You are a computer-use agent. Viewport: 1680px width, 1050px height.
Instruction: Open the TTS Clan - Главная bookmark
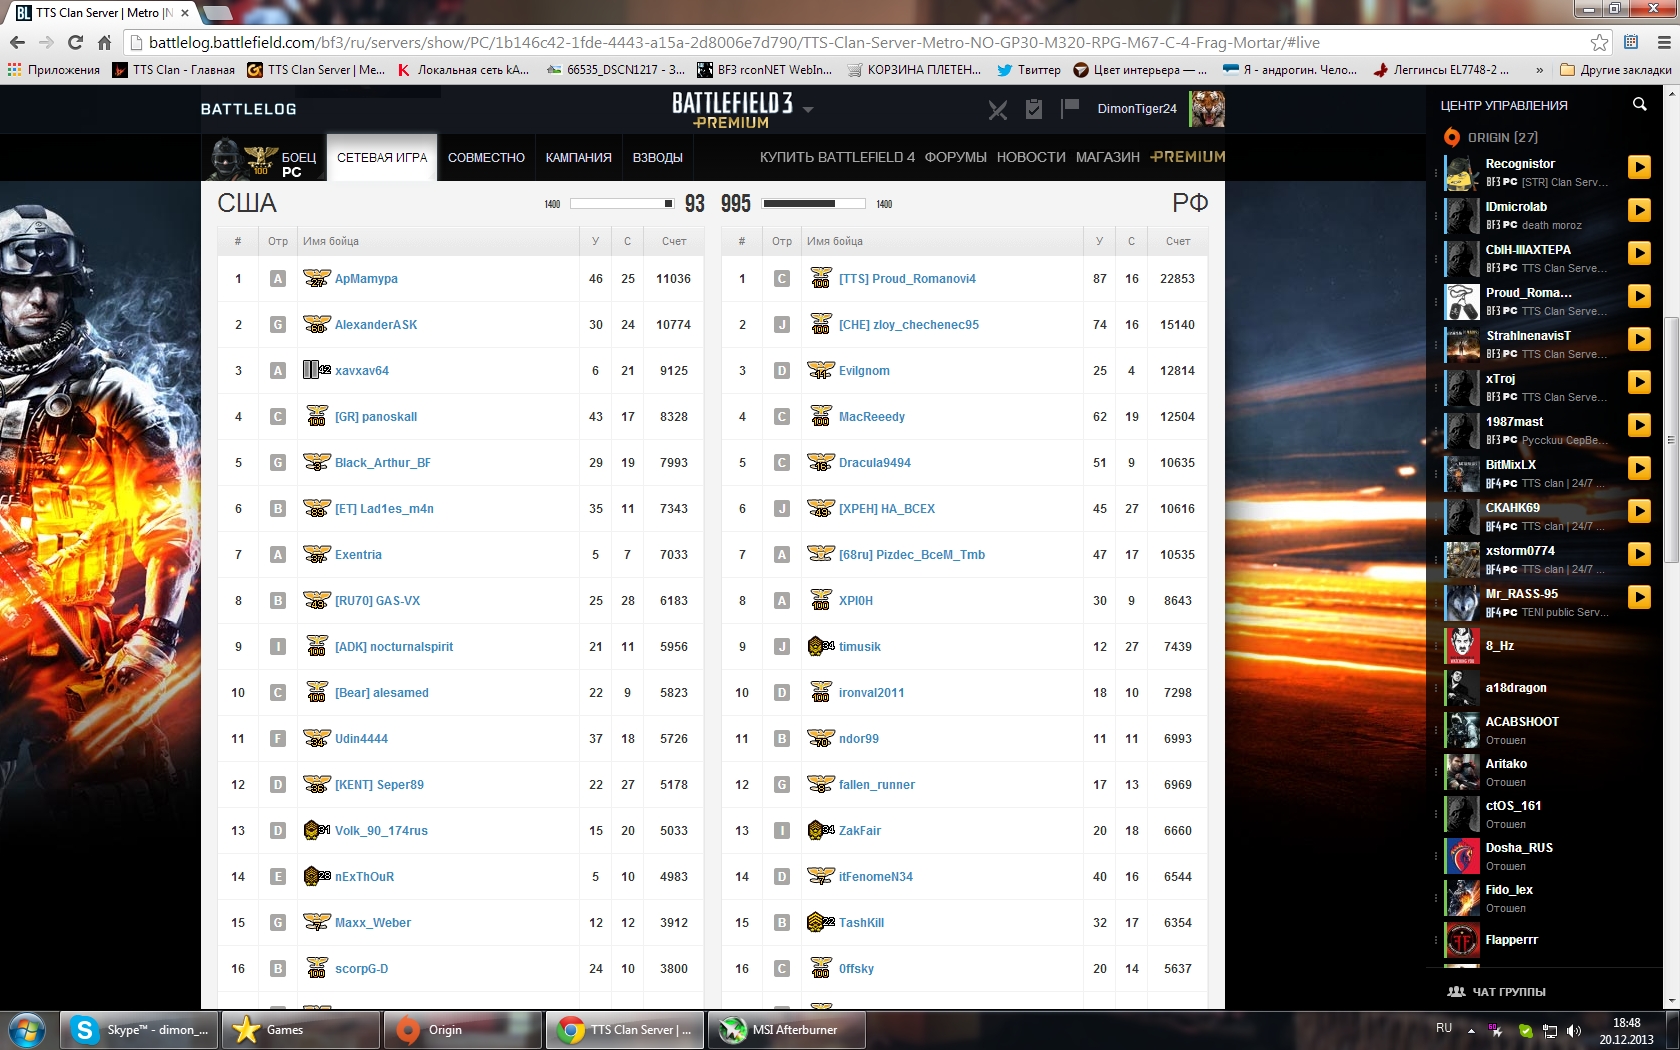[x=174, y=70]
